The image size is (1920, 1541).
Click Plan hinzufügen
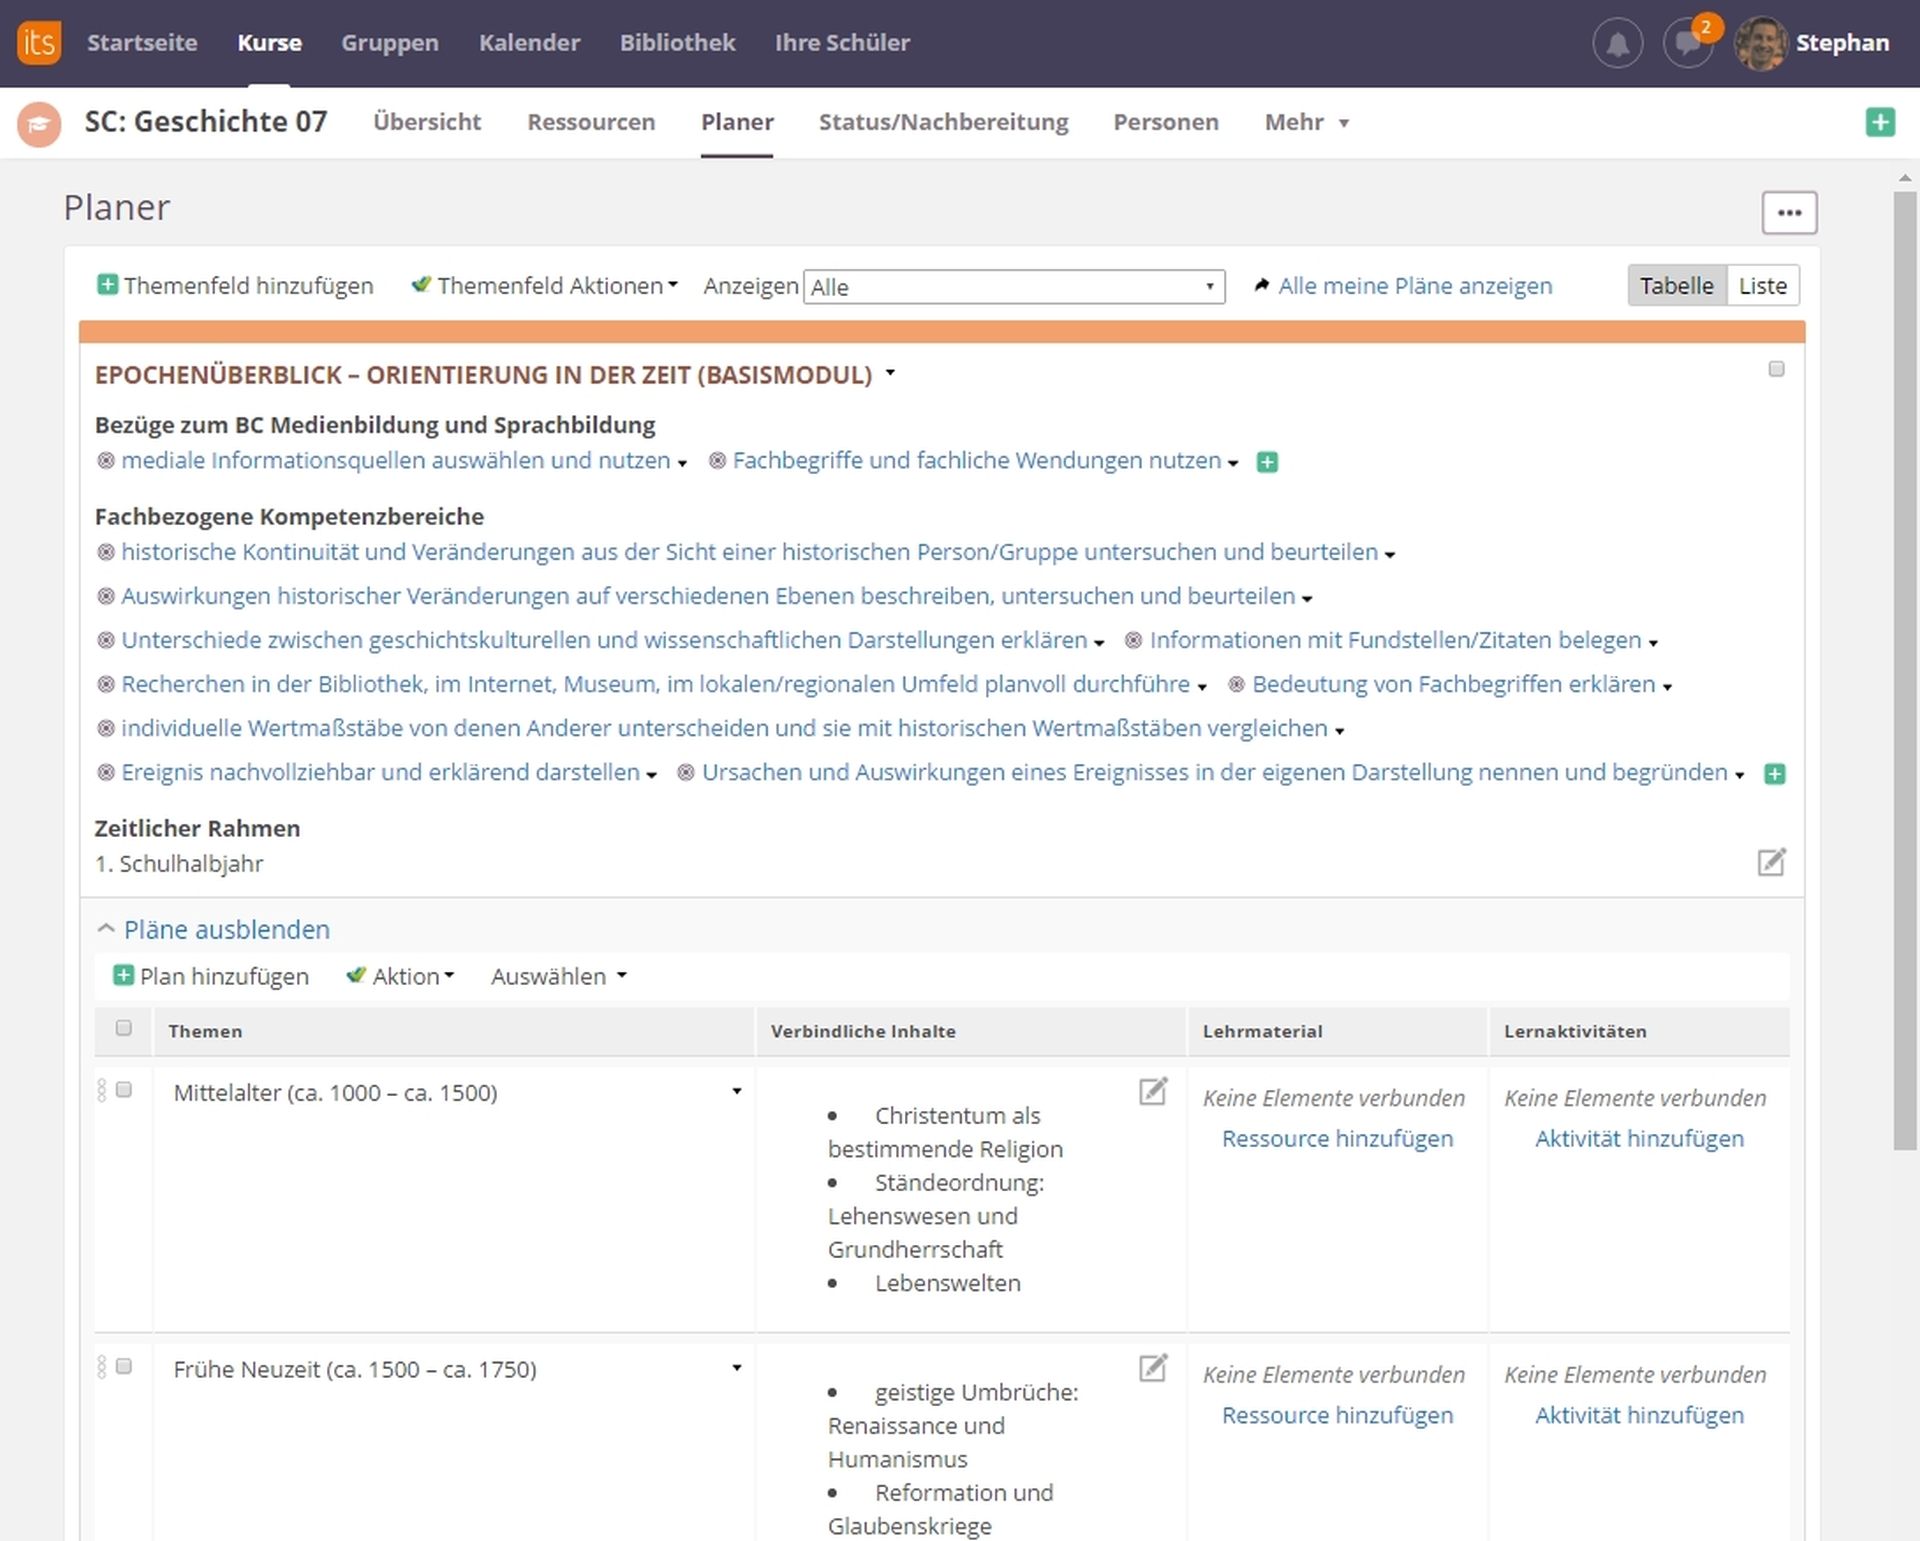point(224,977)
